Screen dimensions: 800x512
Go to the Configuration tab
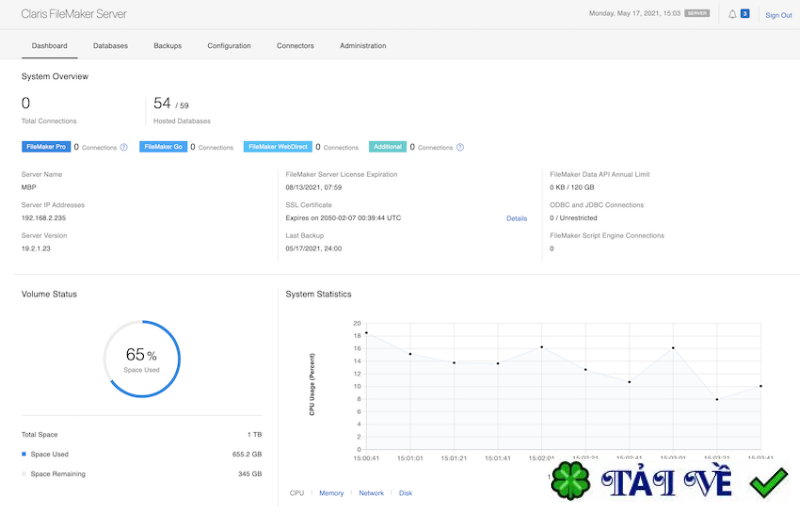pyautogui.click(x=229, y=46)
